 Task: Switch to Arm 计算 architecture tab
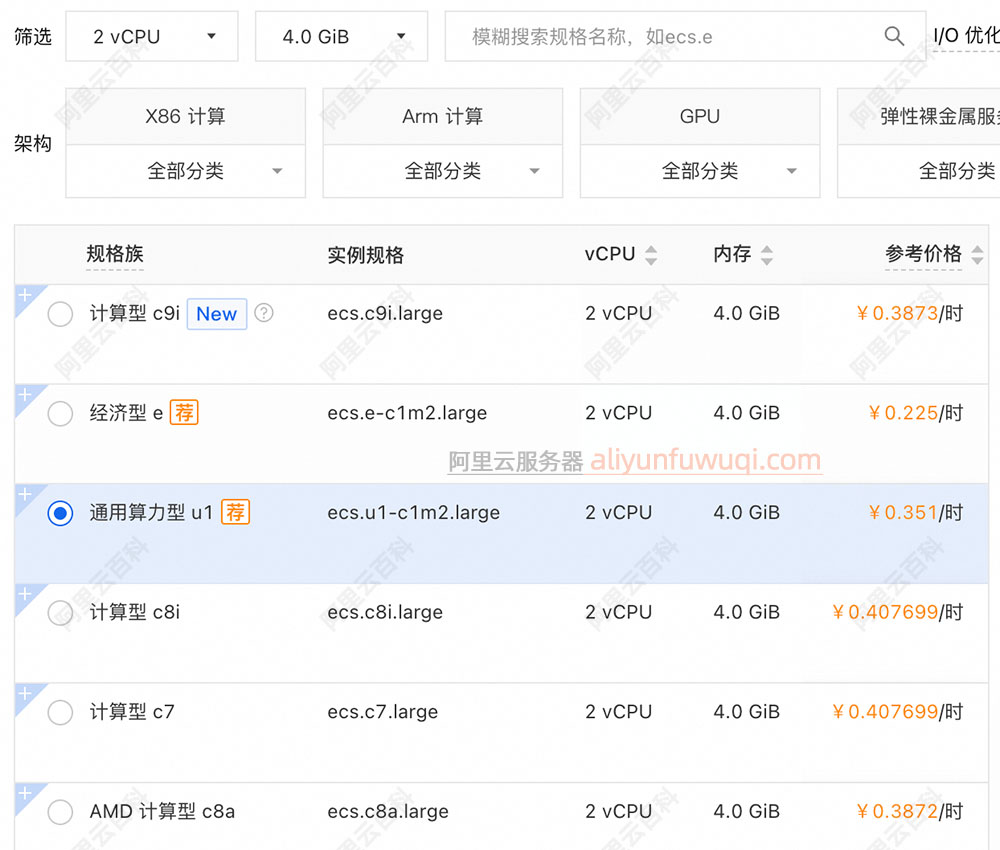coord(443,116)
